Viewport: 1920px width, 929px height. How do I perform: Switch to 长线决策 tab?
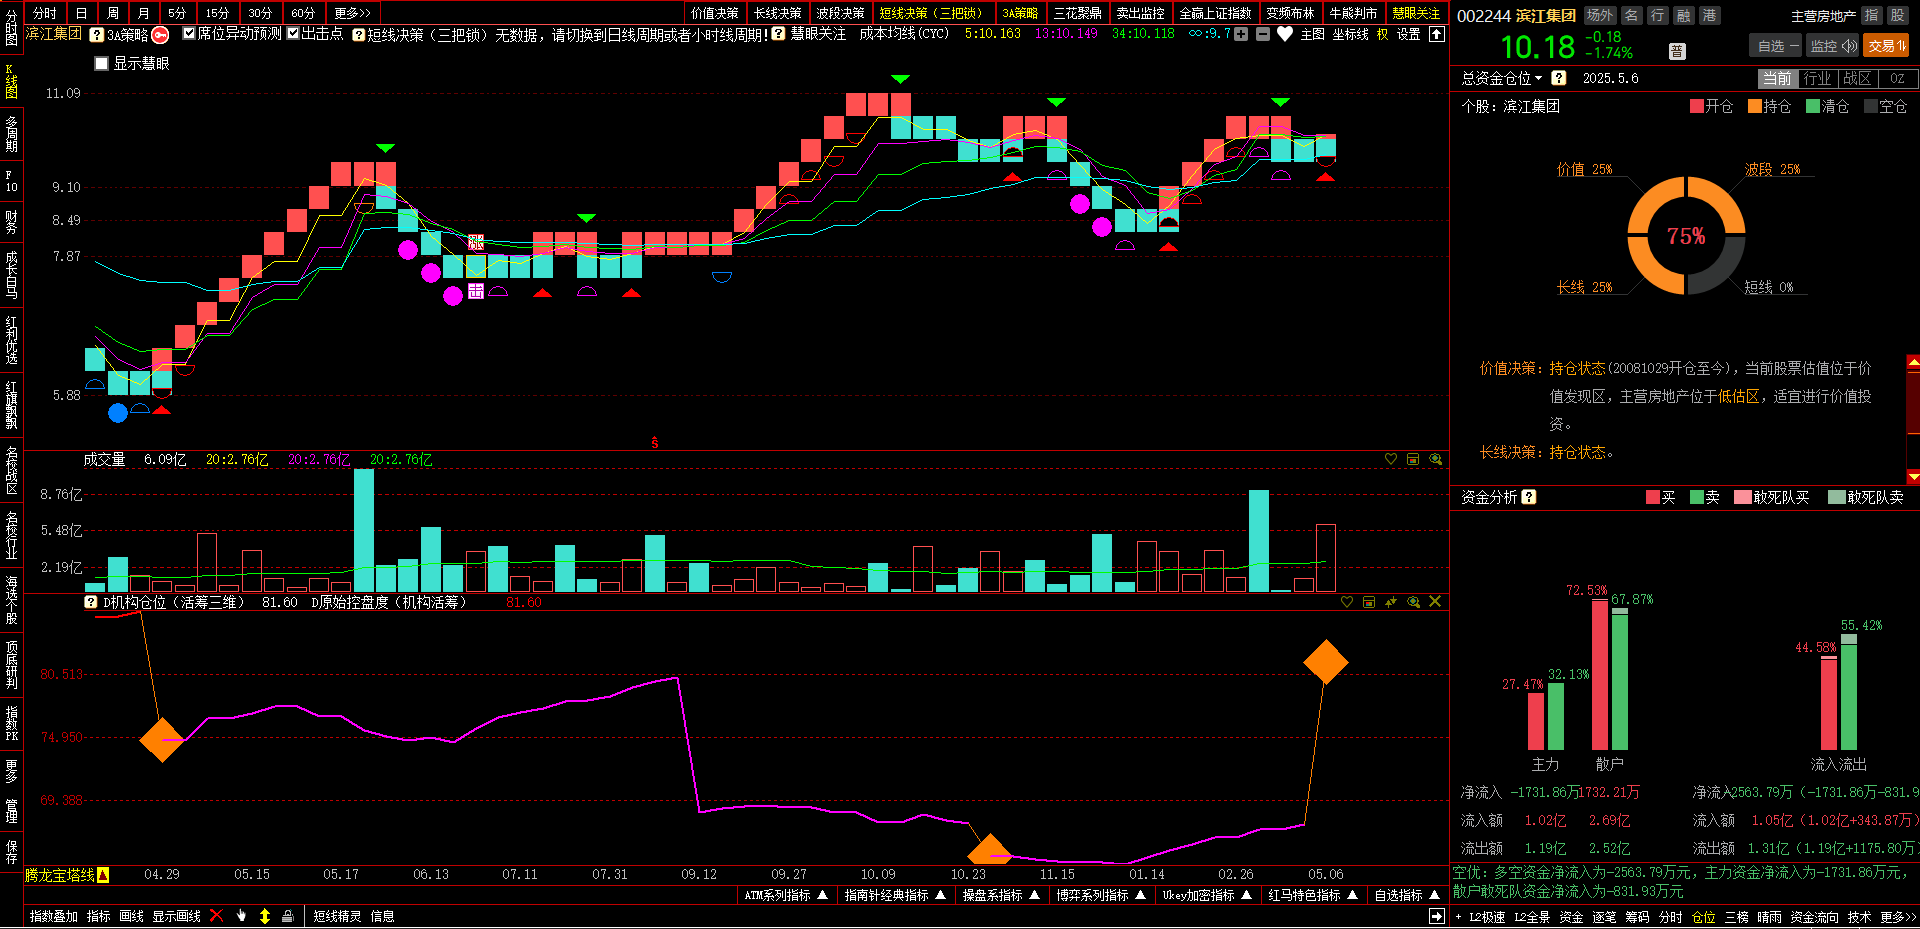point(777,13)
